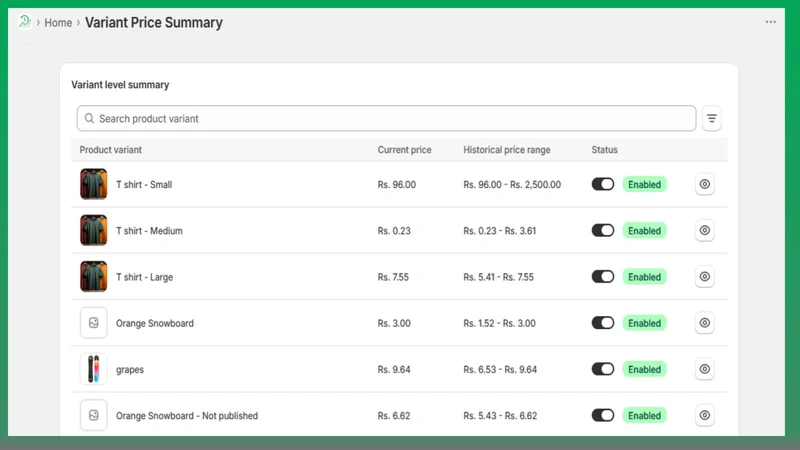The height and width of the screenshot is (450, 800).
Task: View details eye icon for T shirt - Medium
Action: point(705,231)
